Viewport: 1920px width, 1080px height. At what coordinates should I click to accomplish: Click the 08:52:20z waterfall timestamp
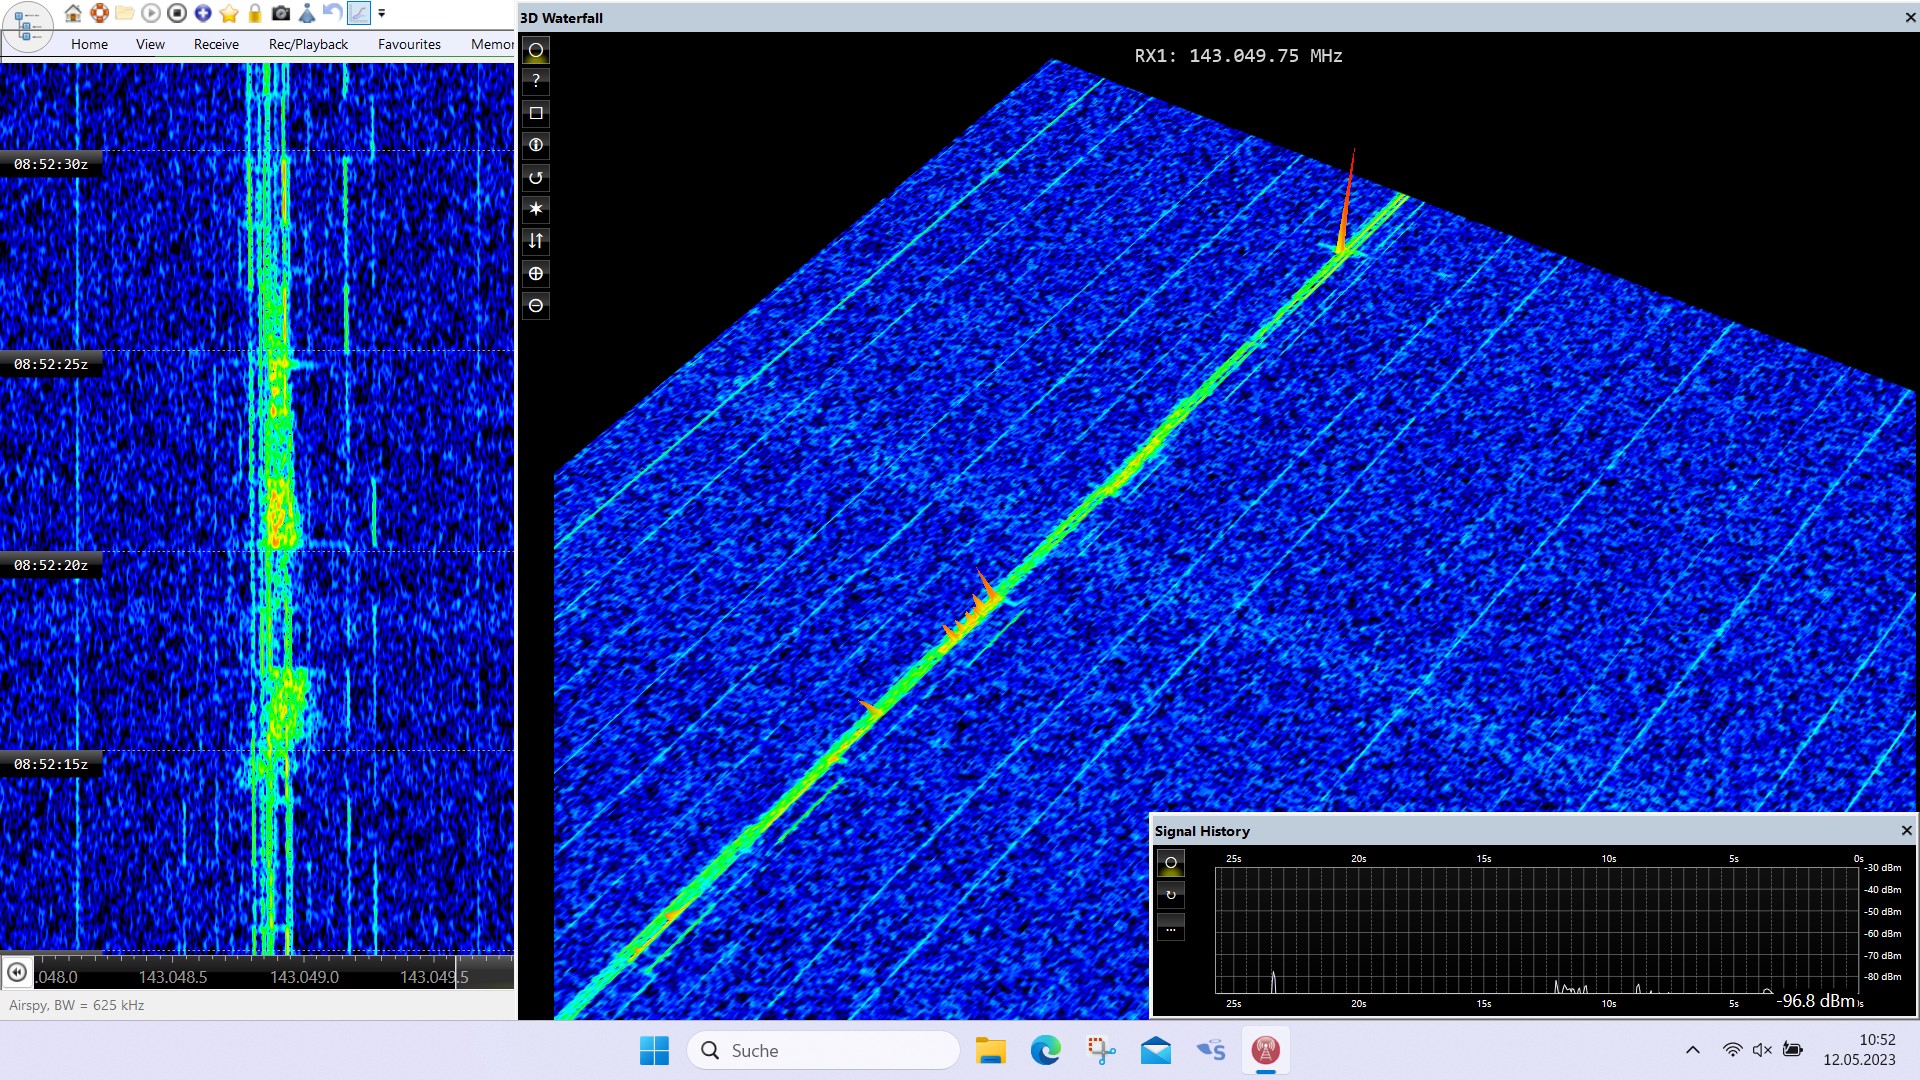[x=51, y=565]
